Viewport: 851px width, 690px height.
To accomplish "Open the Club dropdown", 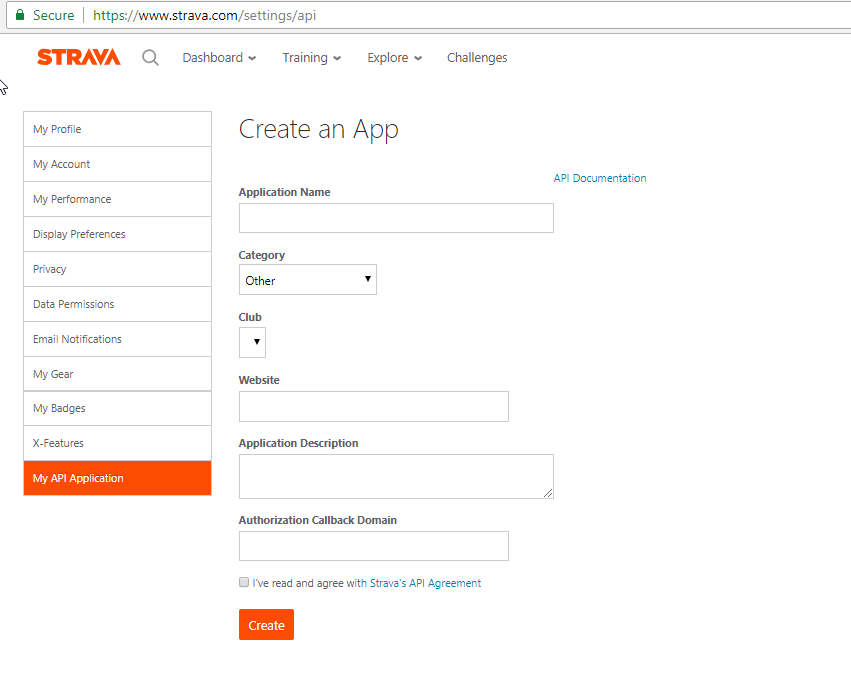I will click(252, 342).
